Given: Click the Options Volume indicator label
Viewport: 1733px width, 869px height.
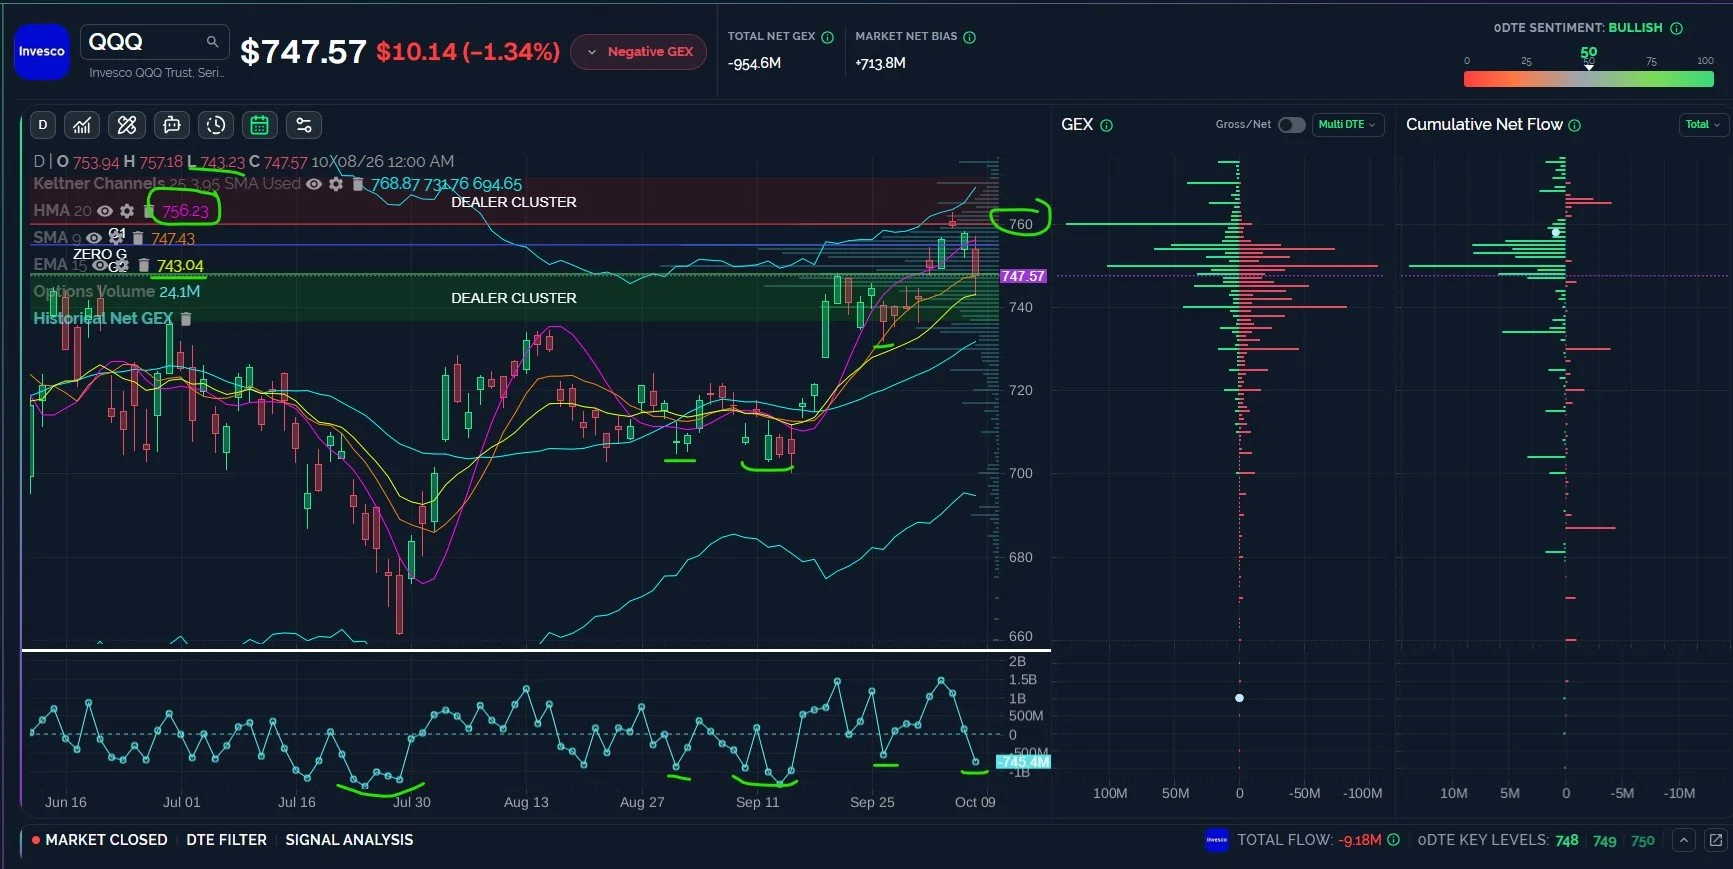Looking at the screenshot, I should point(94,291).
